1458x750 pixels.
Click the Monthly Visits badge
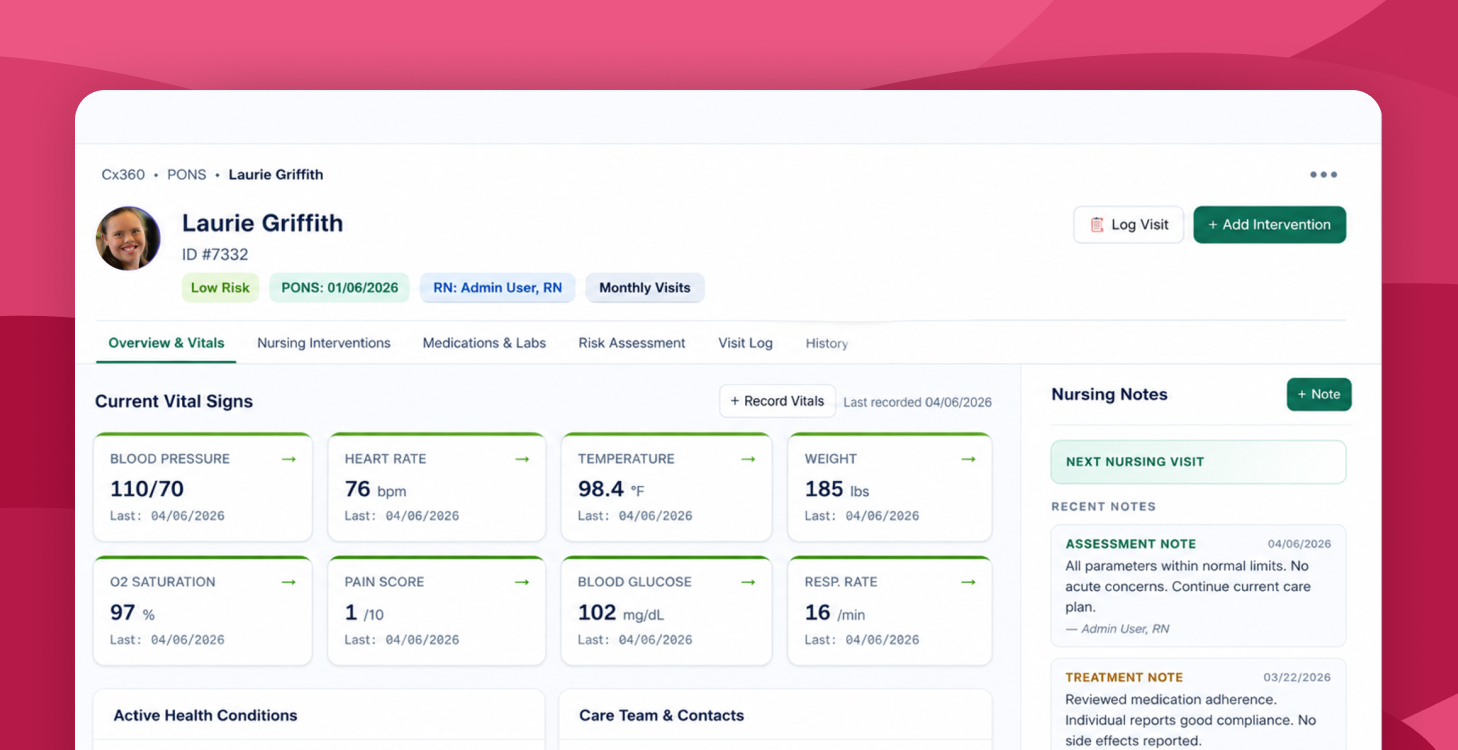pyautogui.click(x=645, y=288)
